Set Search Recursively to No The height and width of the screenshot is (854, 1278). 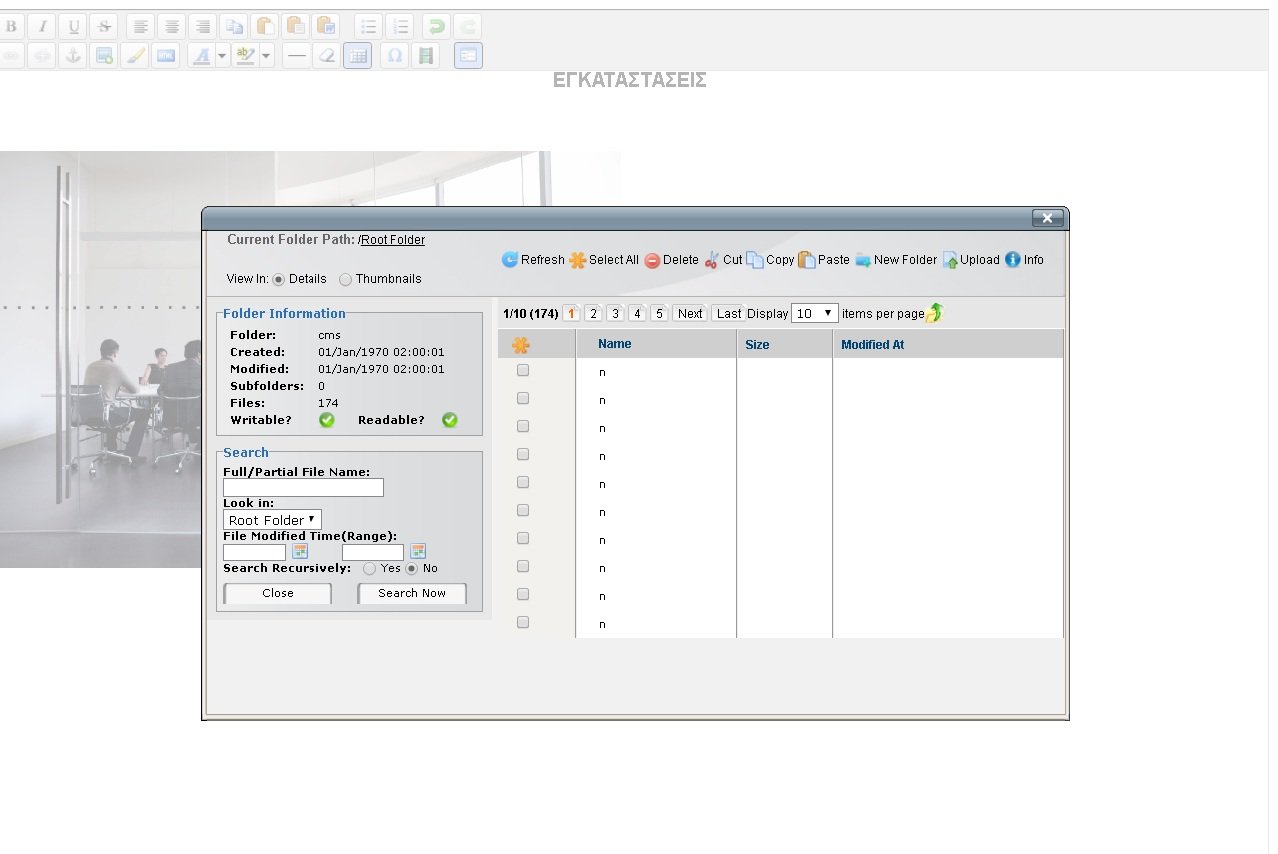(x=411, y=568)
